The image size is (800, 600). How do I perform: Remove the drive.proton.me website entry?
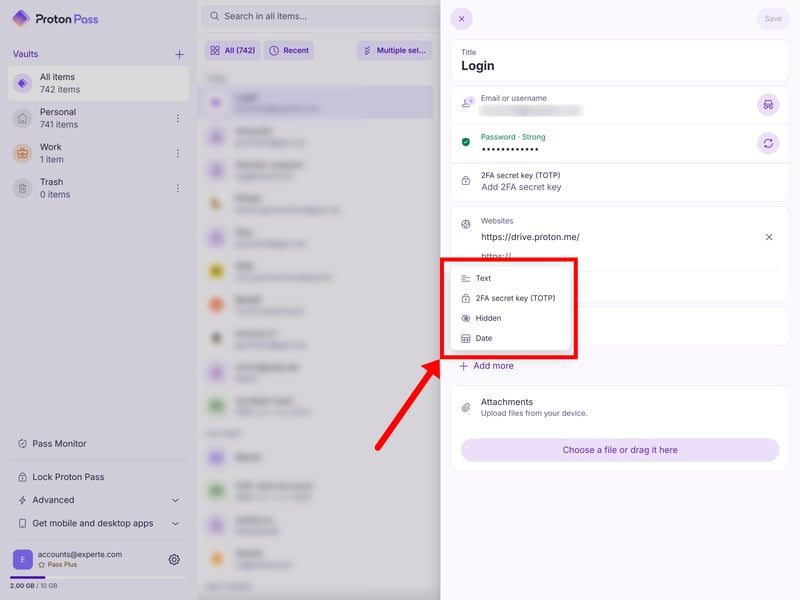(769, 237)
